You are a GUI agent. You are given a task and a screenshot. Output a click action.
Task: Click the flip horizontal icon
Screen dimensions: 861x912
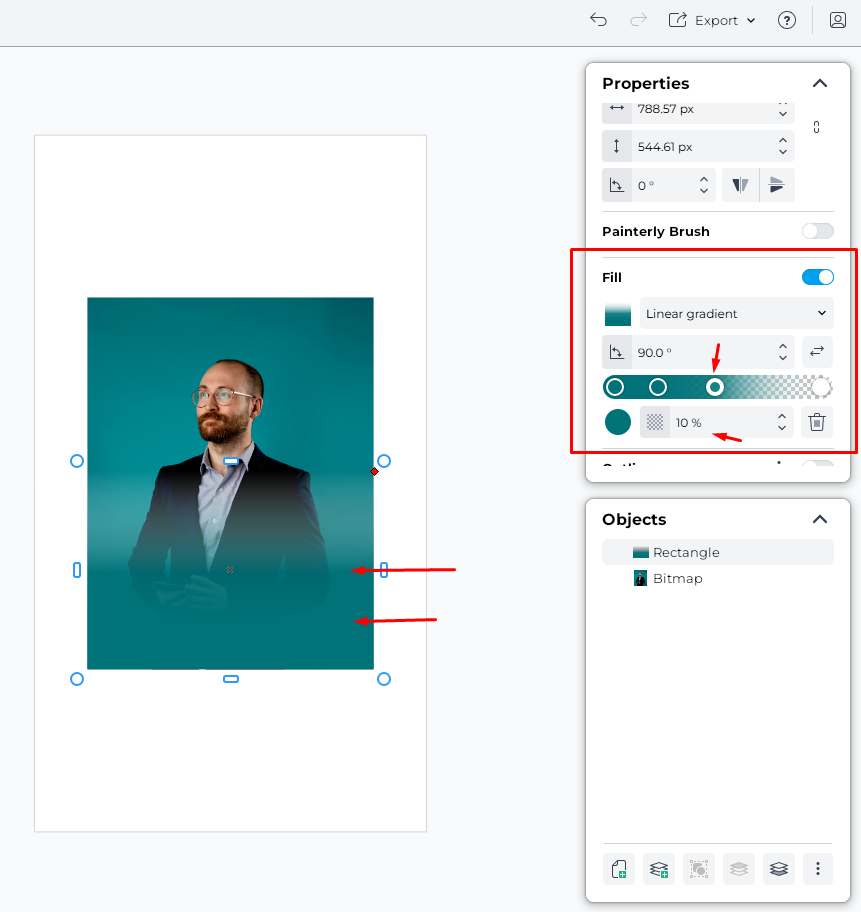(740, 185)
